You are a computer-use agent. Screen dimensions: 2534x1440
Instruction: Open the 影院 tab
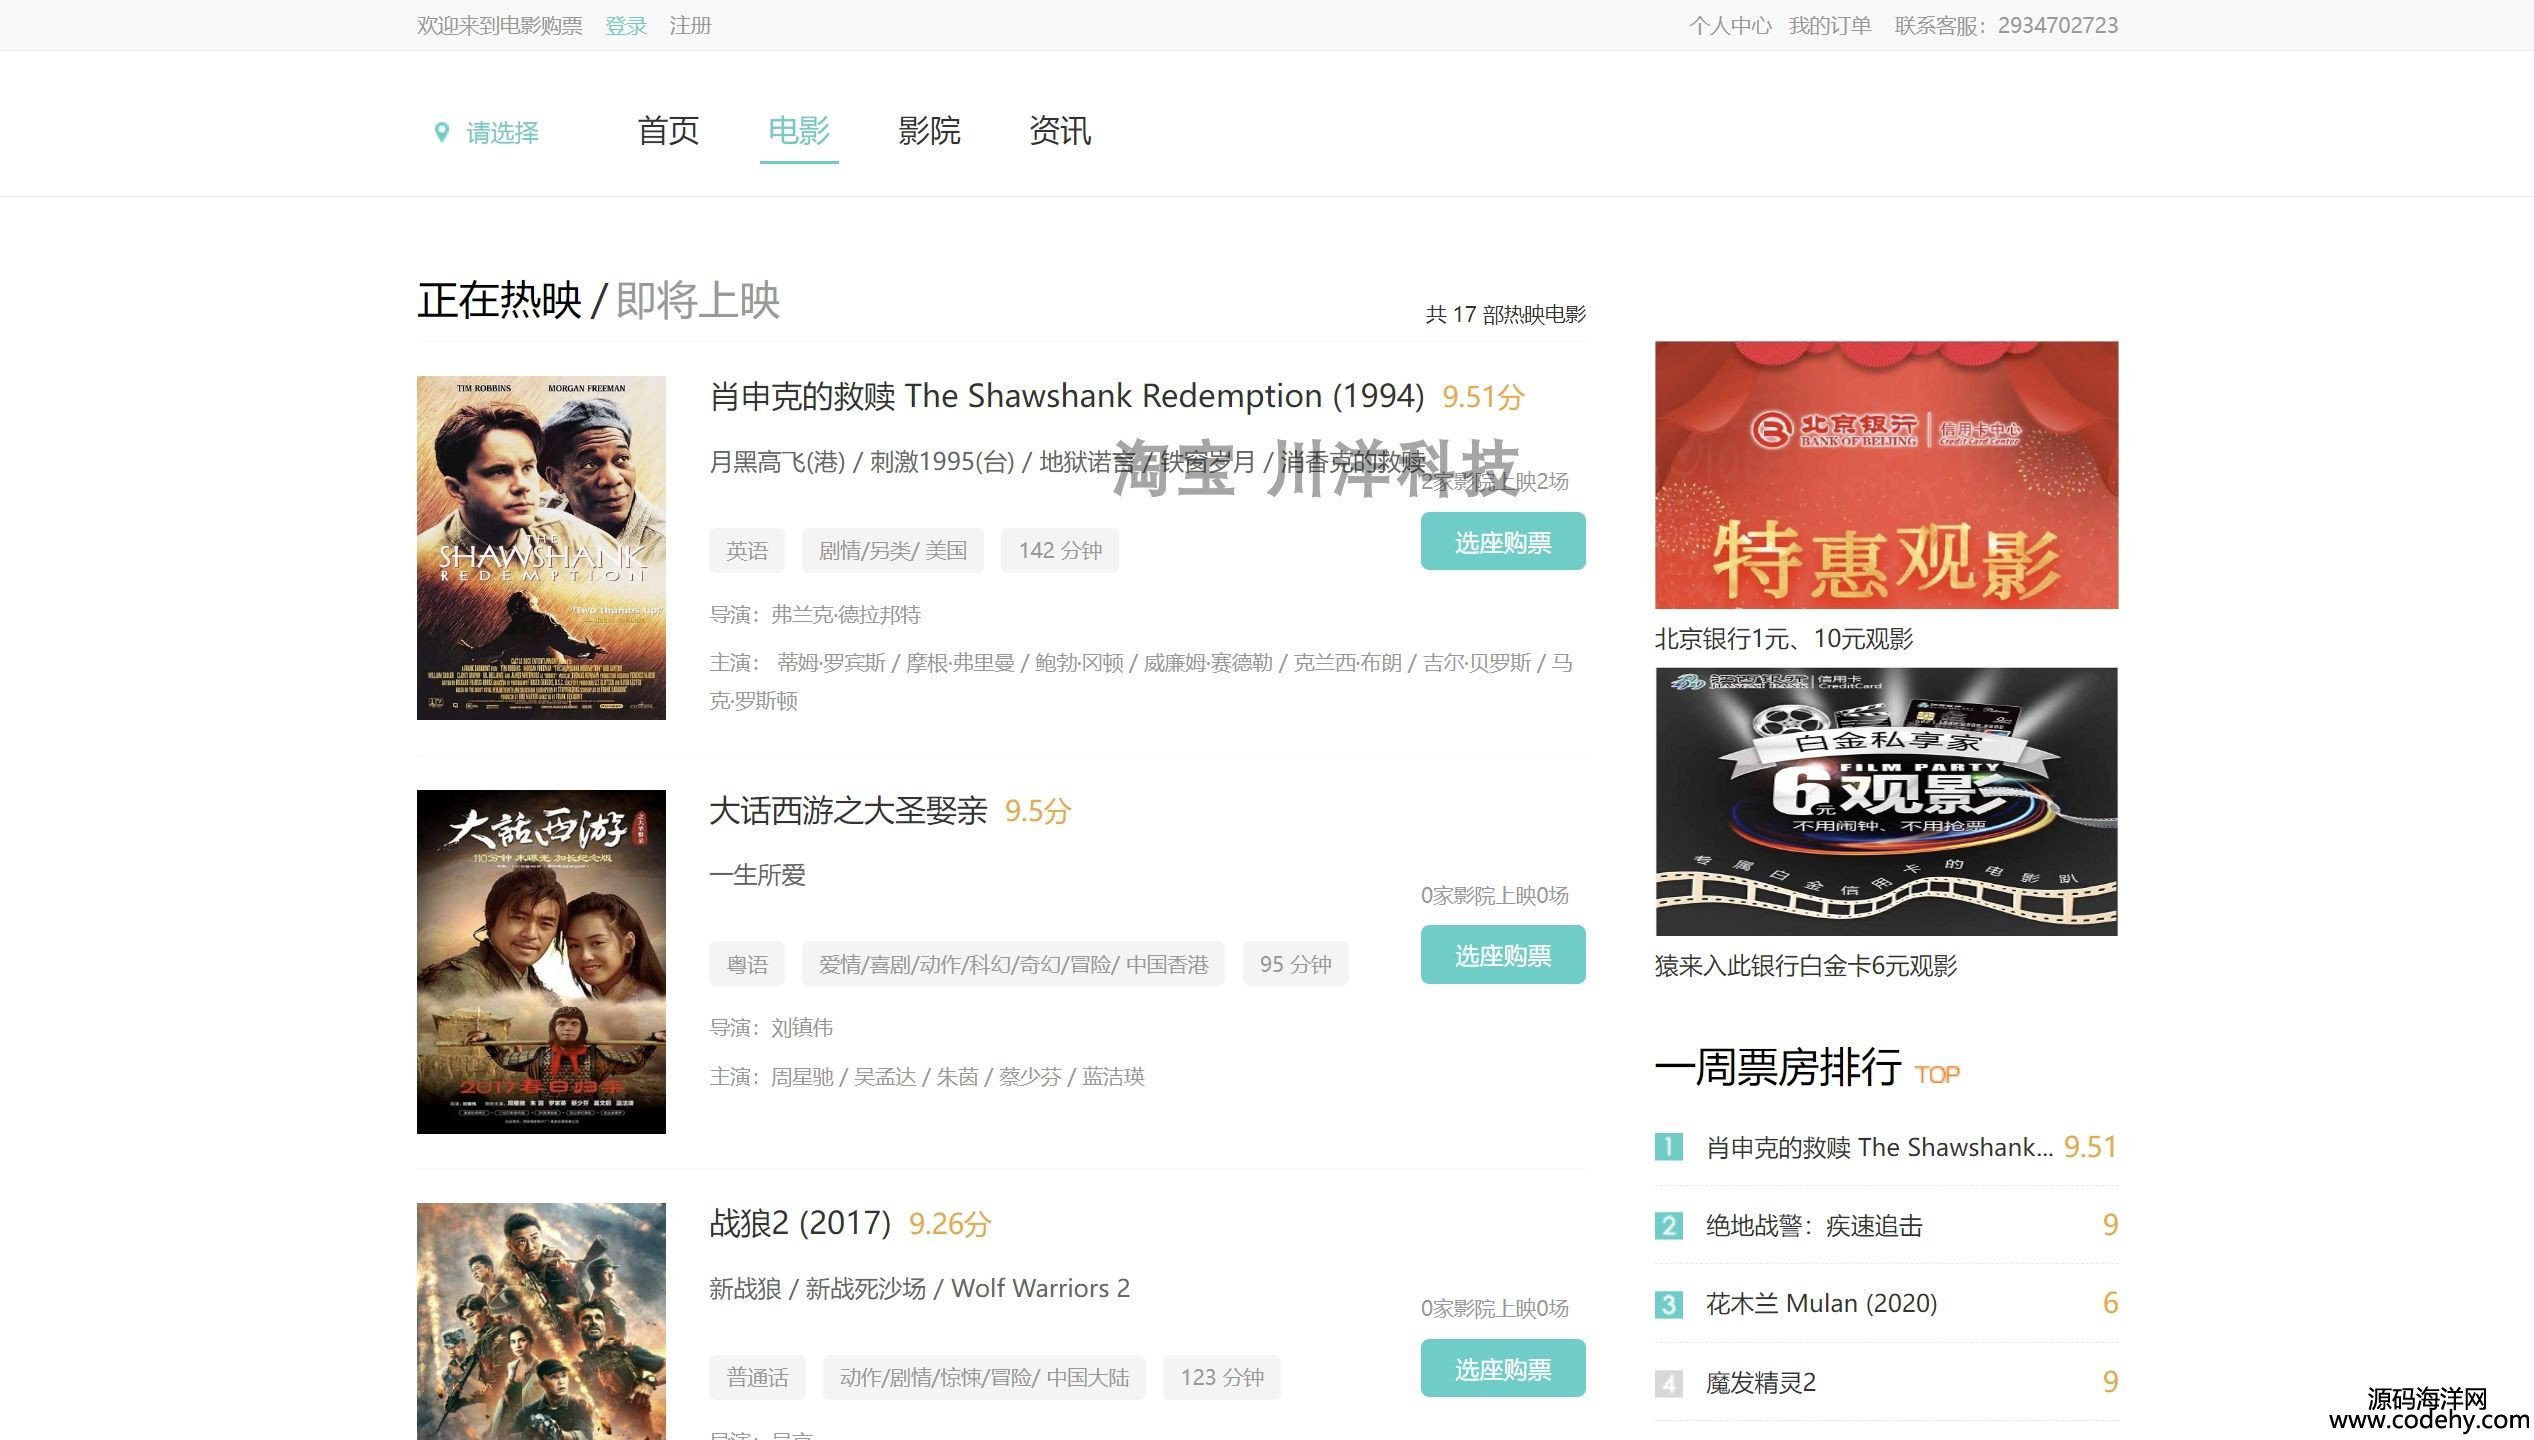point(929,130)
